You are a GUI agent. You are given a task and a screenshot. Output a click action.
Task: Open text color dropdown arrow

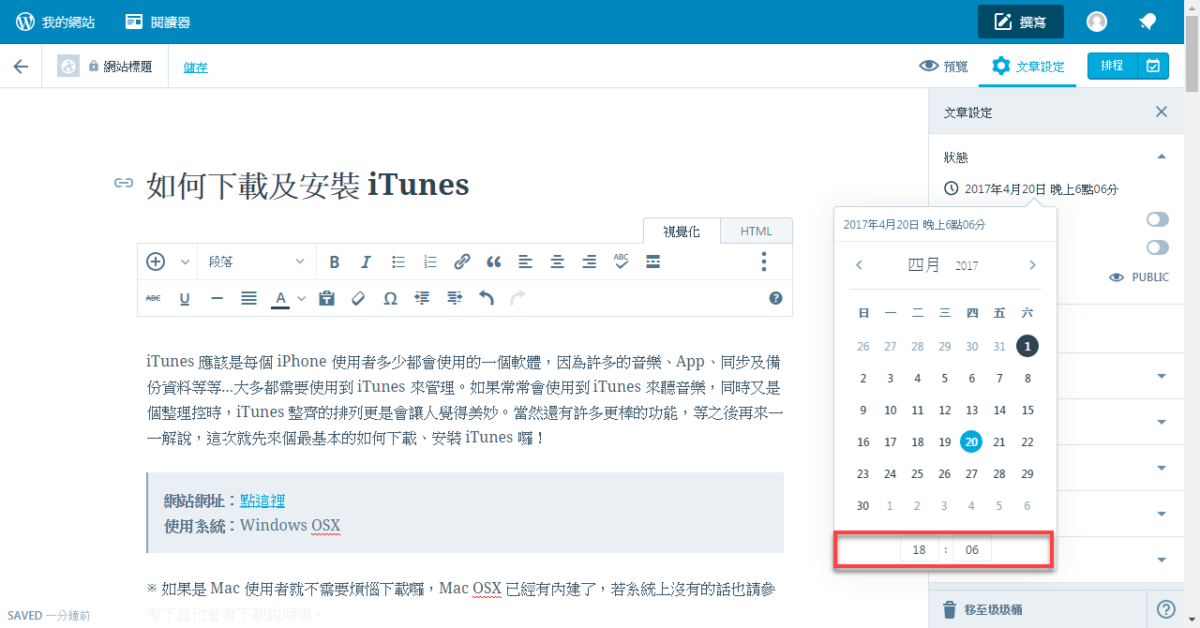(301, 298)
